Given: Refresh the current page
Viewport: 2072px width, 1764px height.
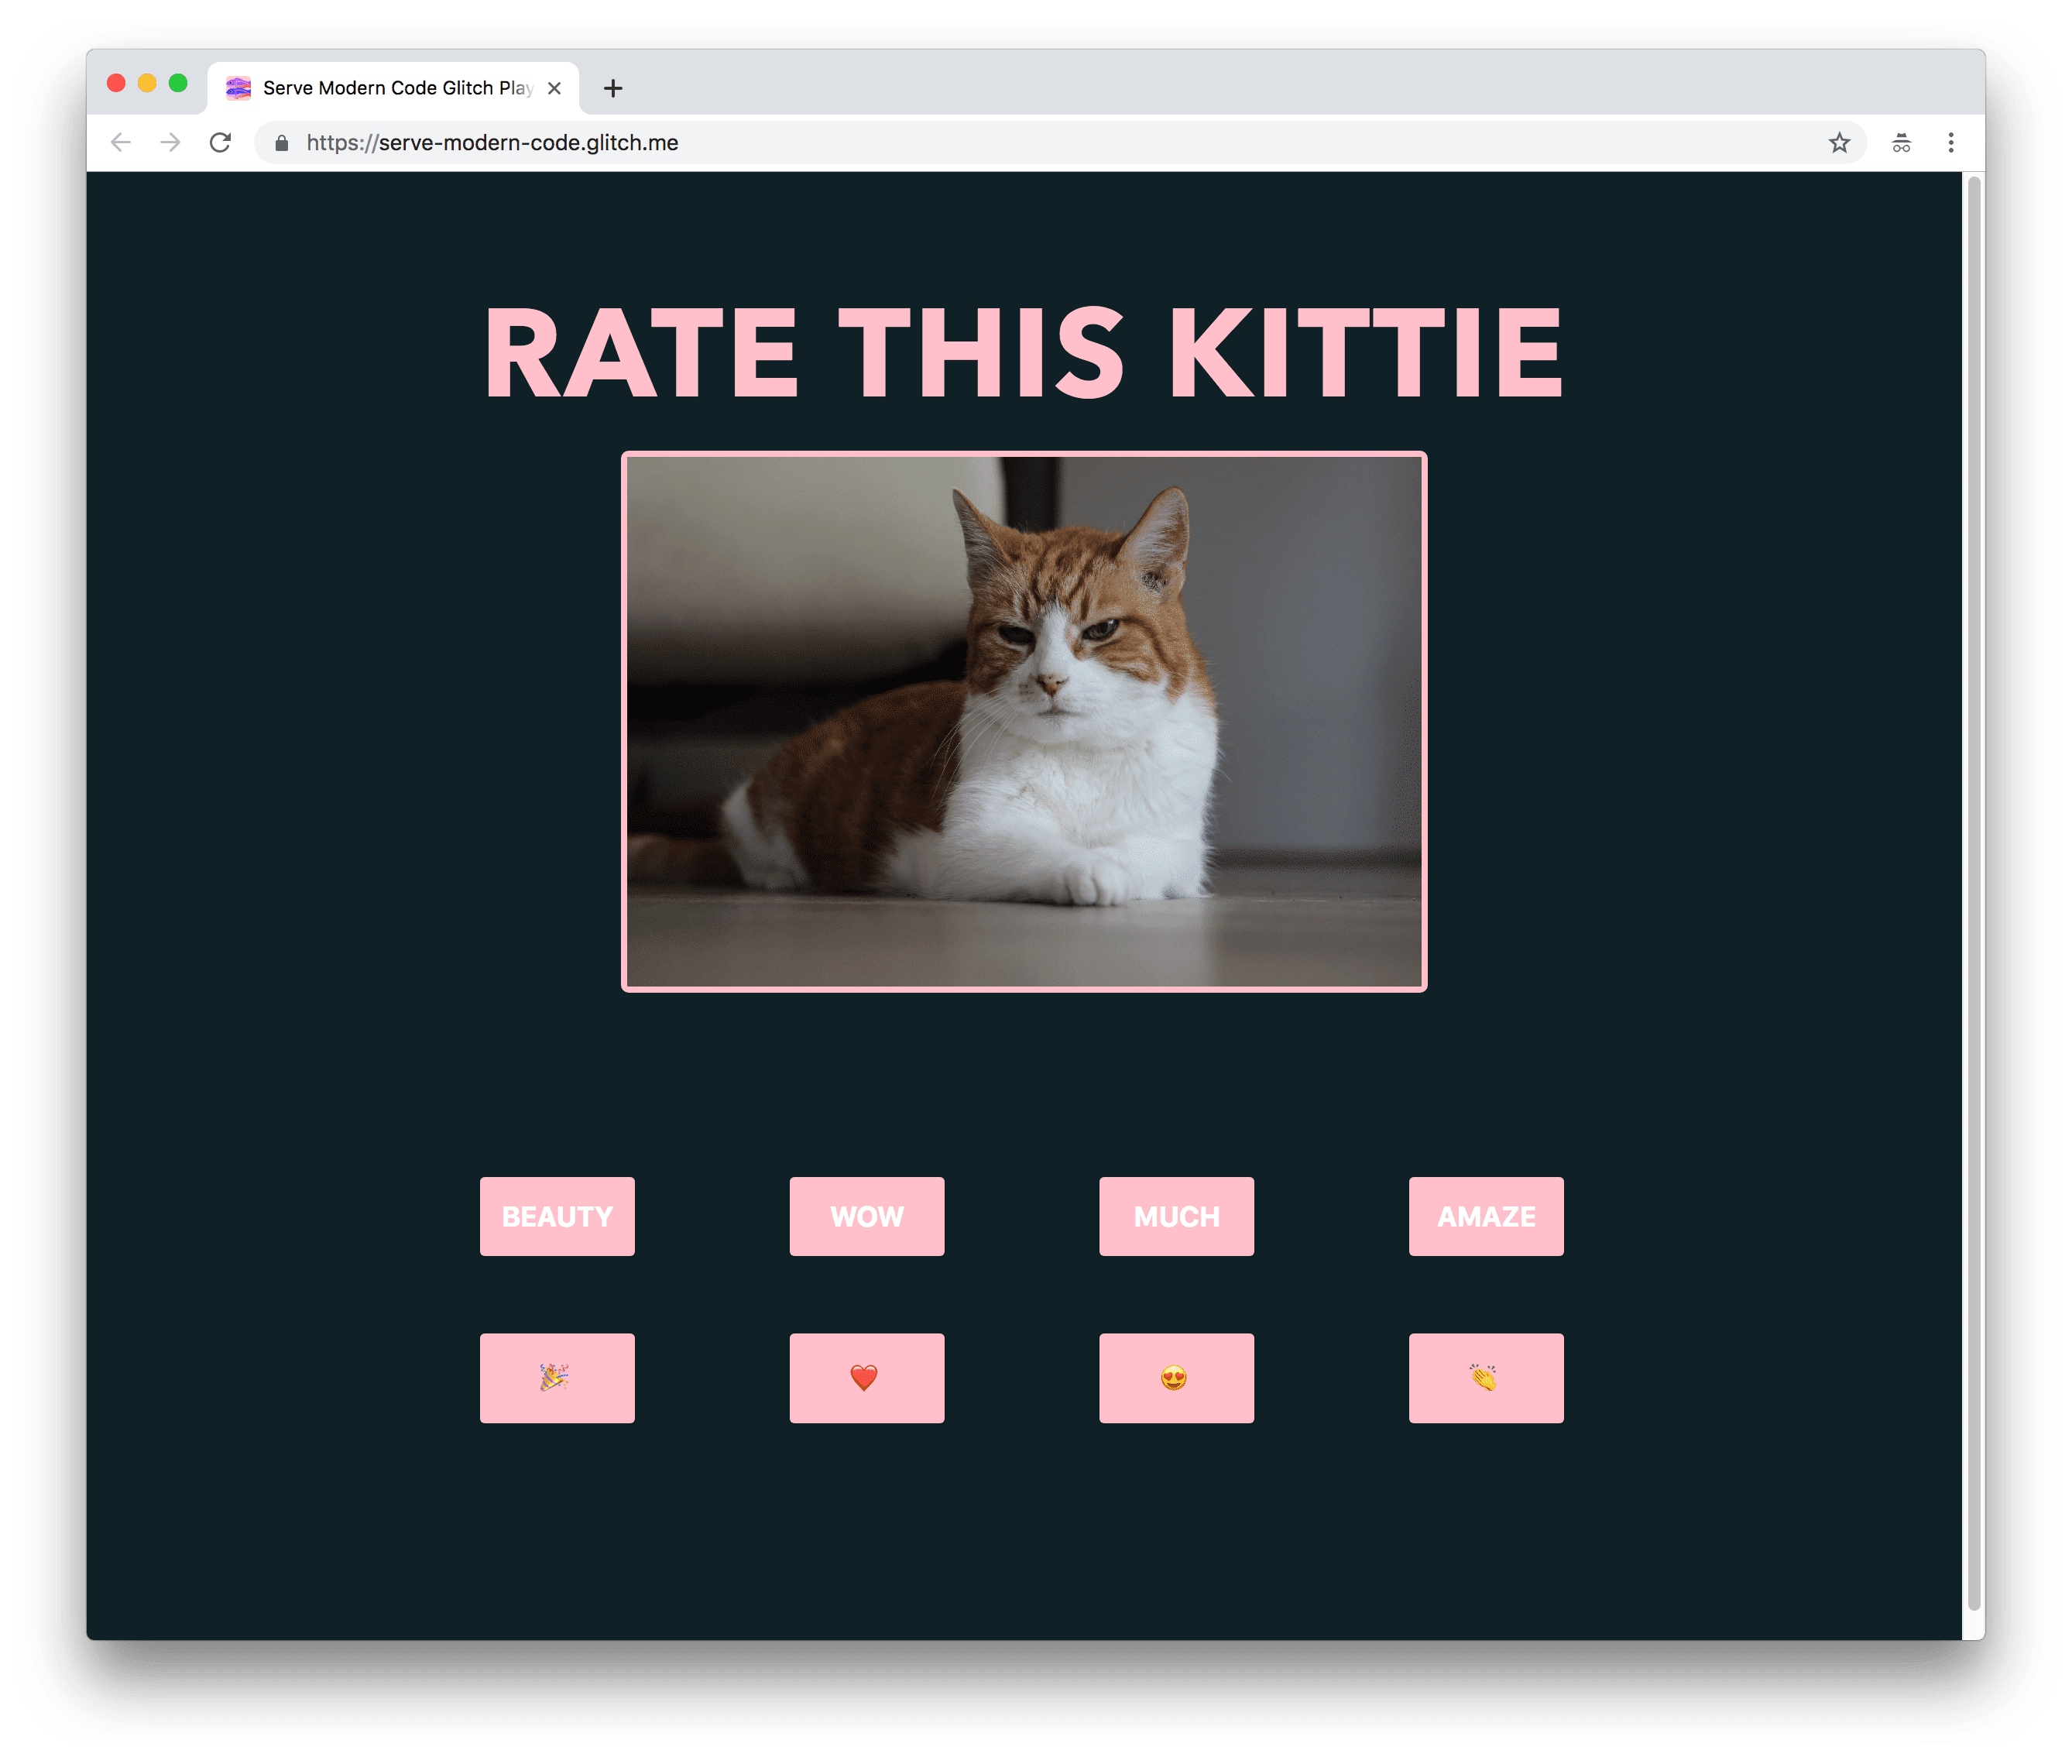Looking at the screenshot, I should click(219, 143).
